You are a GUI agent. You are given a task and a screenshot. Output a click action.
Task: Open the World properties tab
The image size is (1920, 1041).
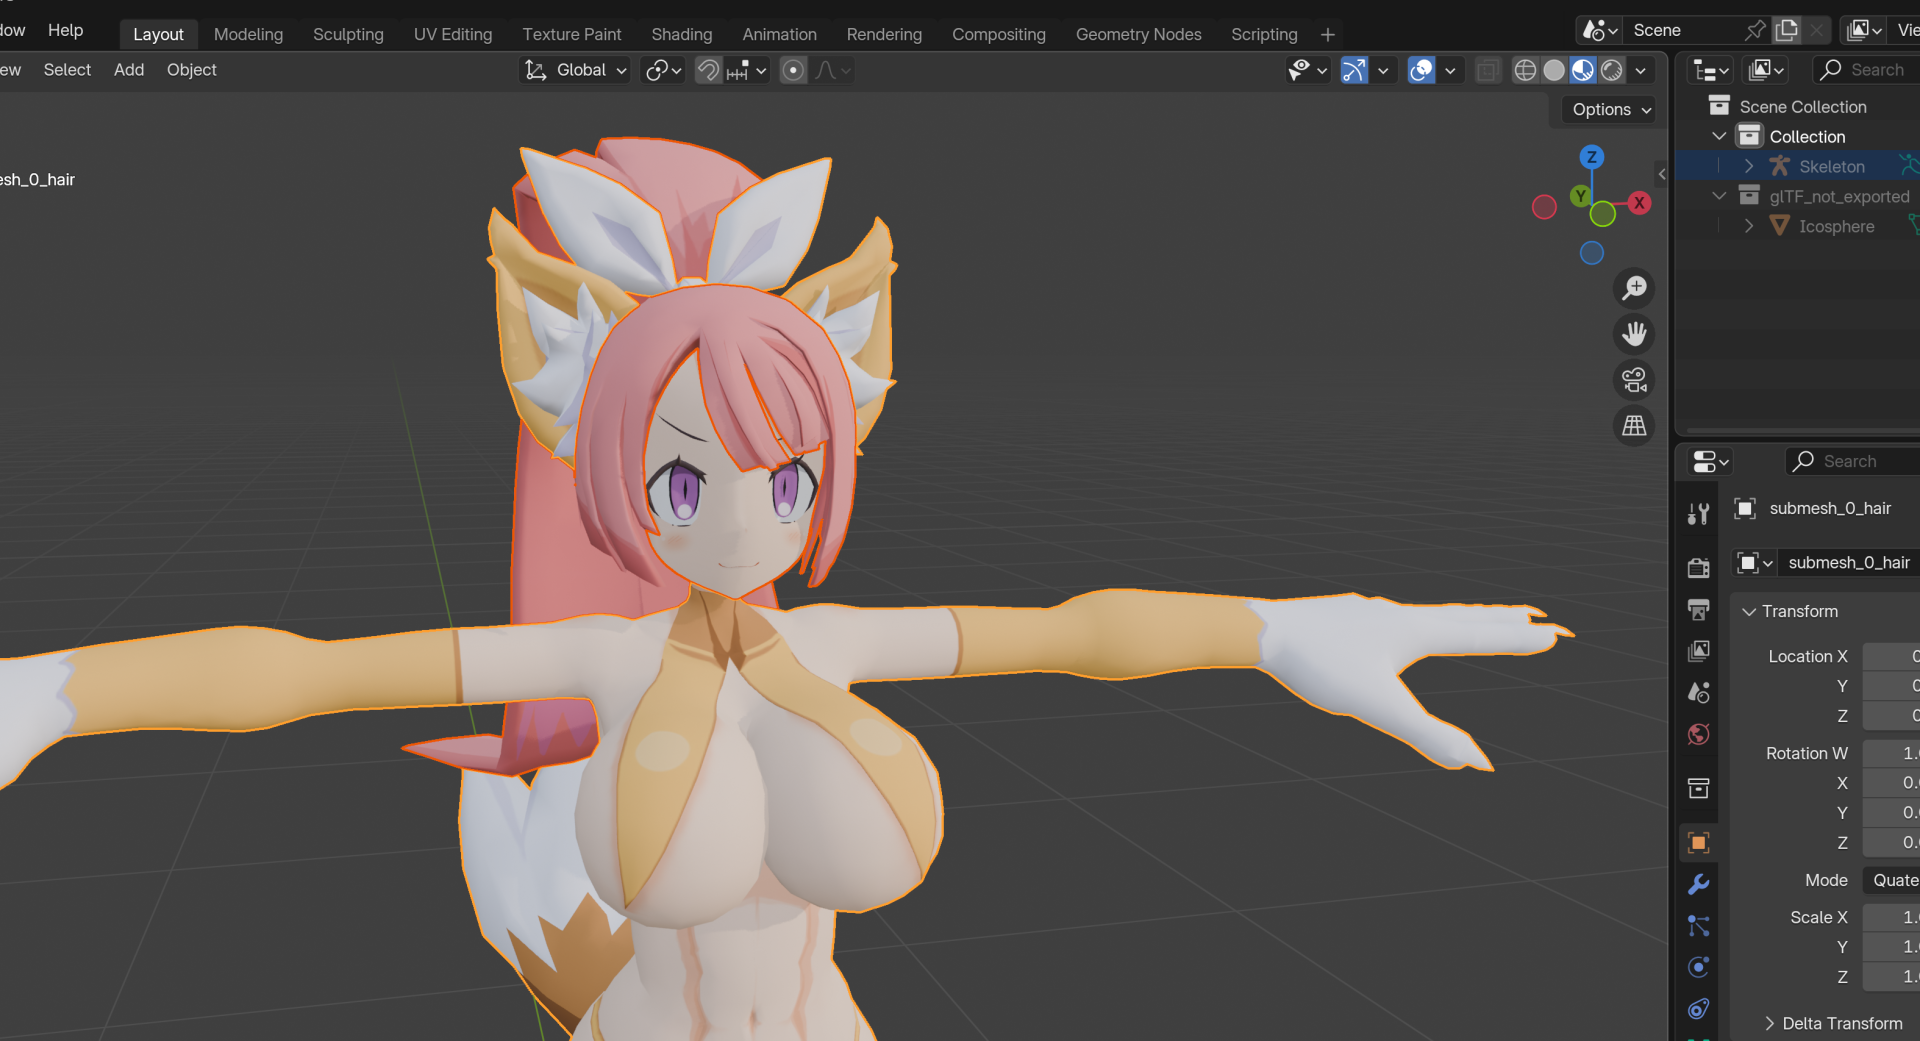1698,735
